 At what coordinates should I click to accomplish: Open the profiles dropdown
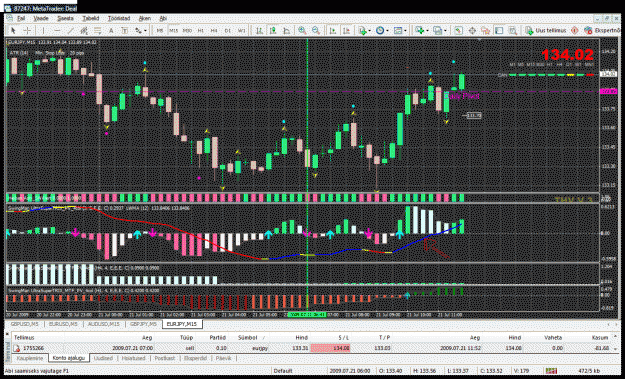(439, 30)
